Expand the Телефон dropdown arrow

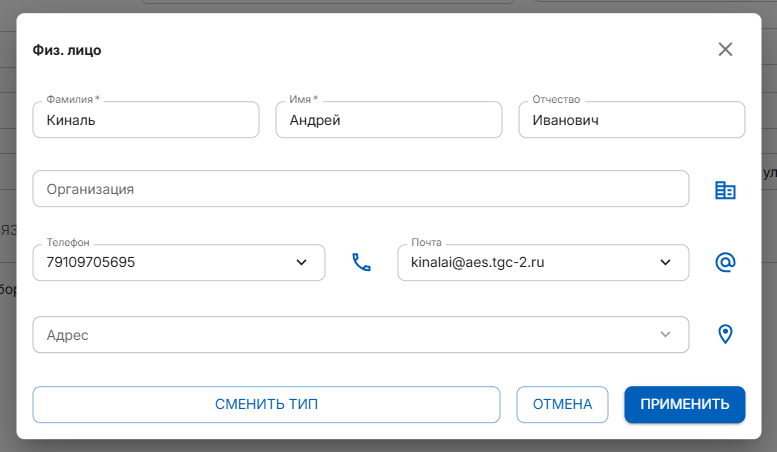coord(301,263)
